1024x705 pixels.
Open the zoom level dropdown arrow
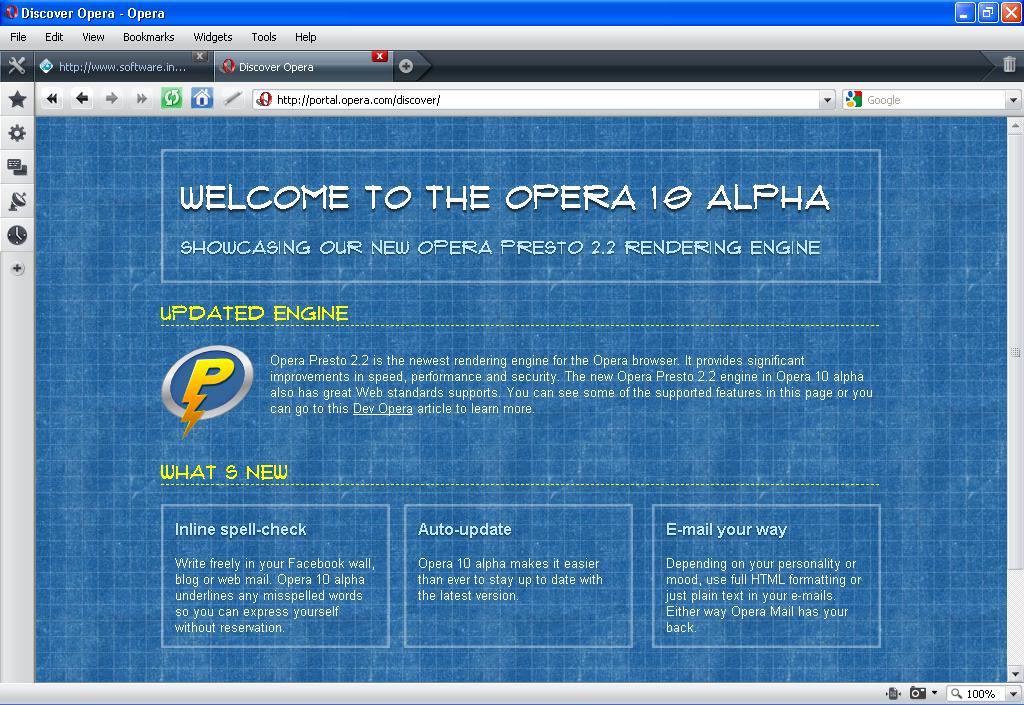[x=1012, y=693]
